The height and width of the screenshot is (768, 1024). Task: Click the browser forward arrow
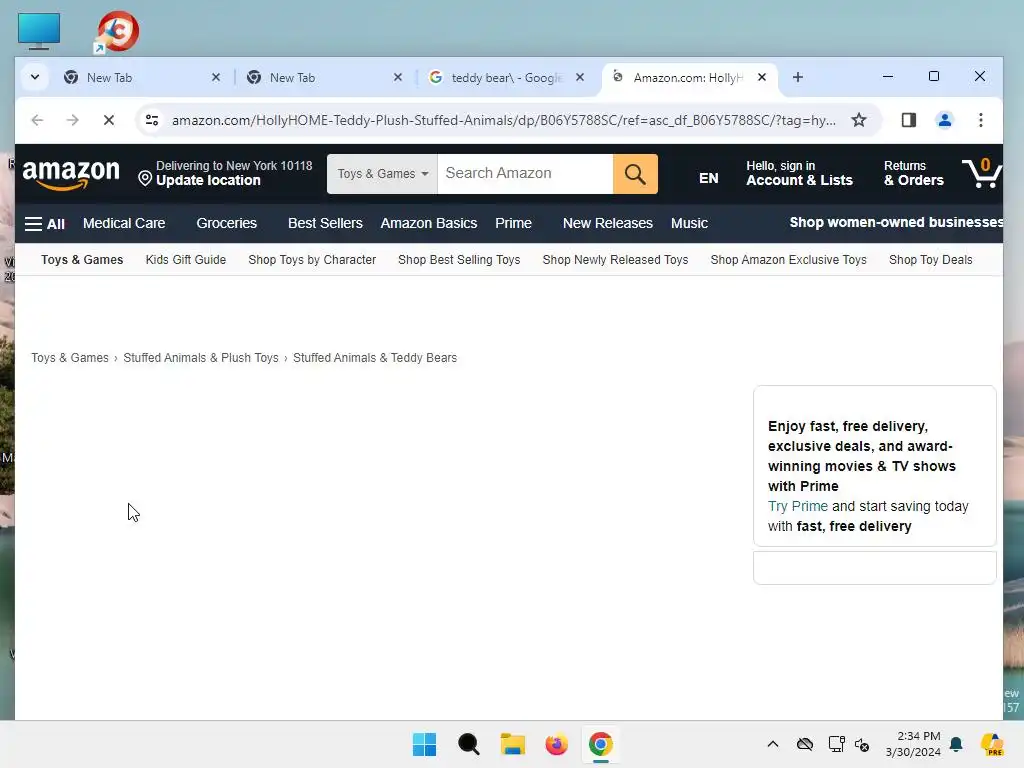point(72,120)
